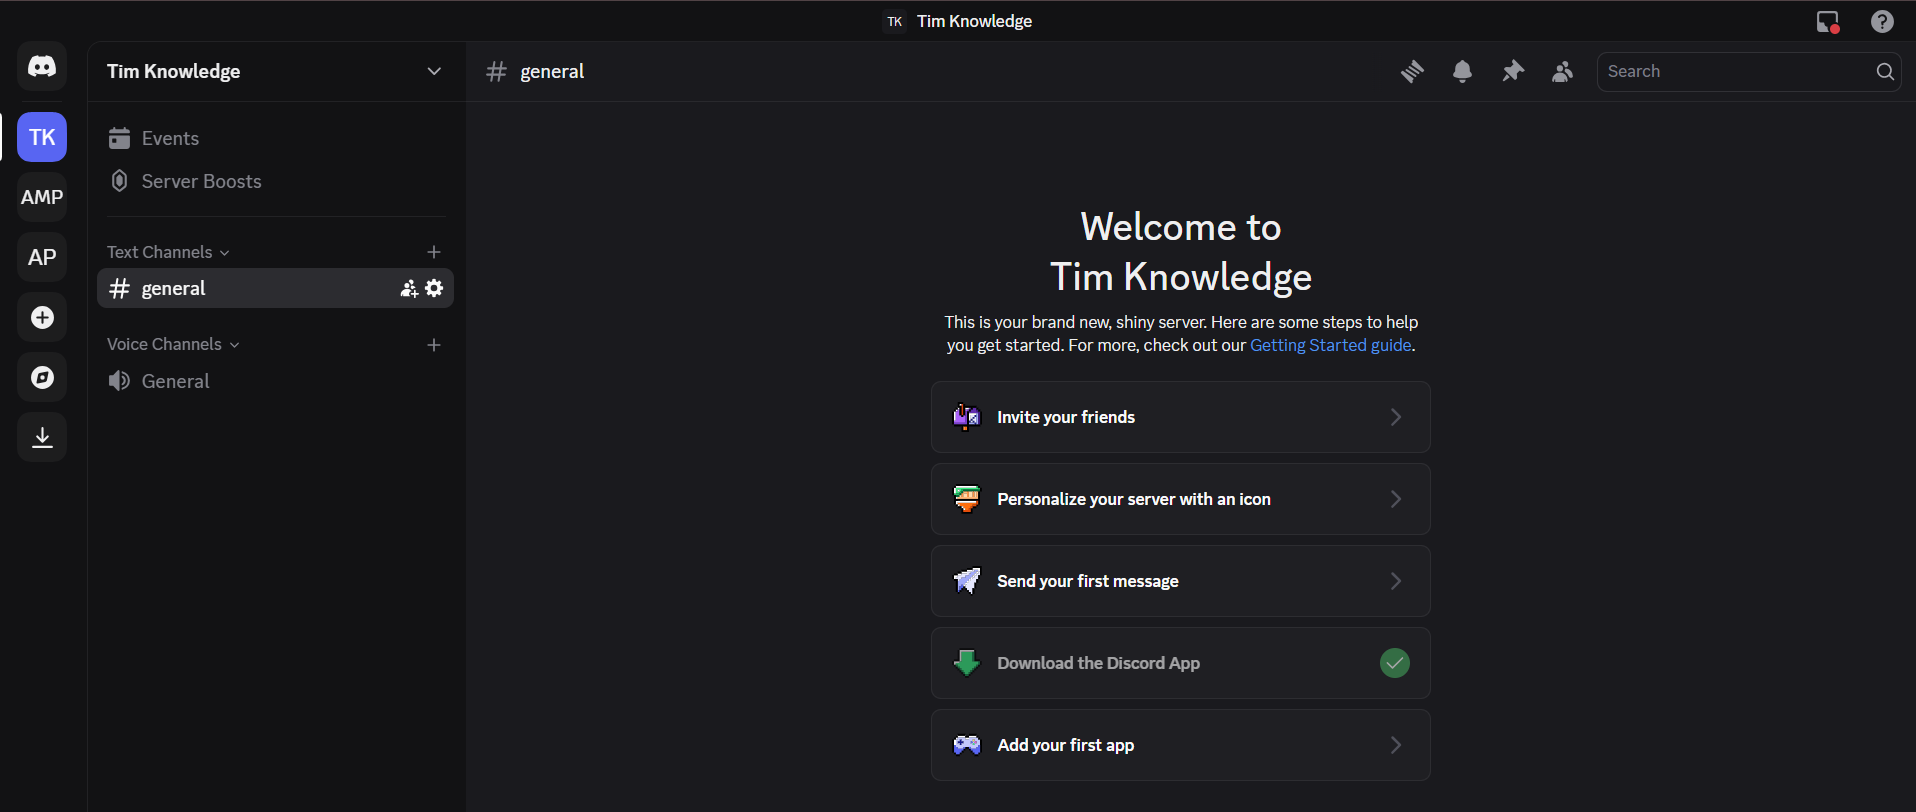Click the speaker icon of General voice
The width and height of the screenshot is (1916, 812).
tap(119, 381)
